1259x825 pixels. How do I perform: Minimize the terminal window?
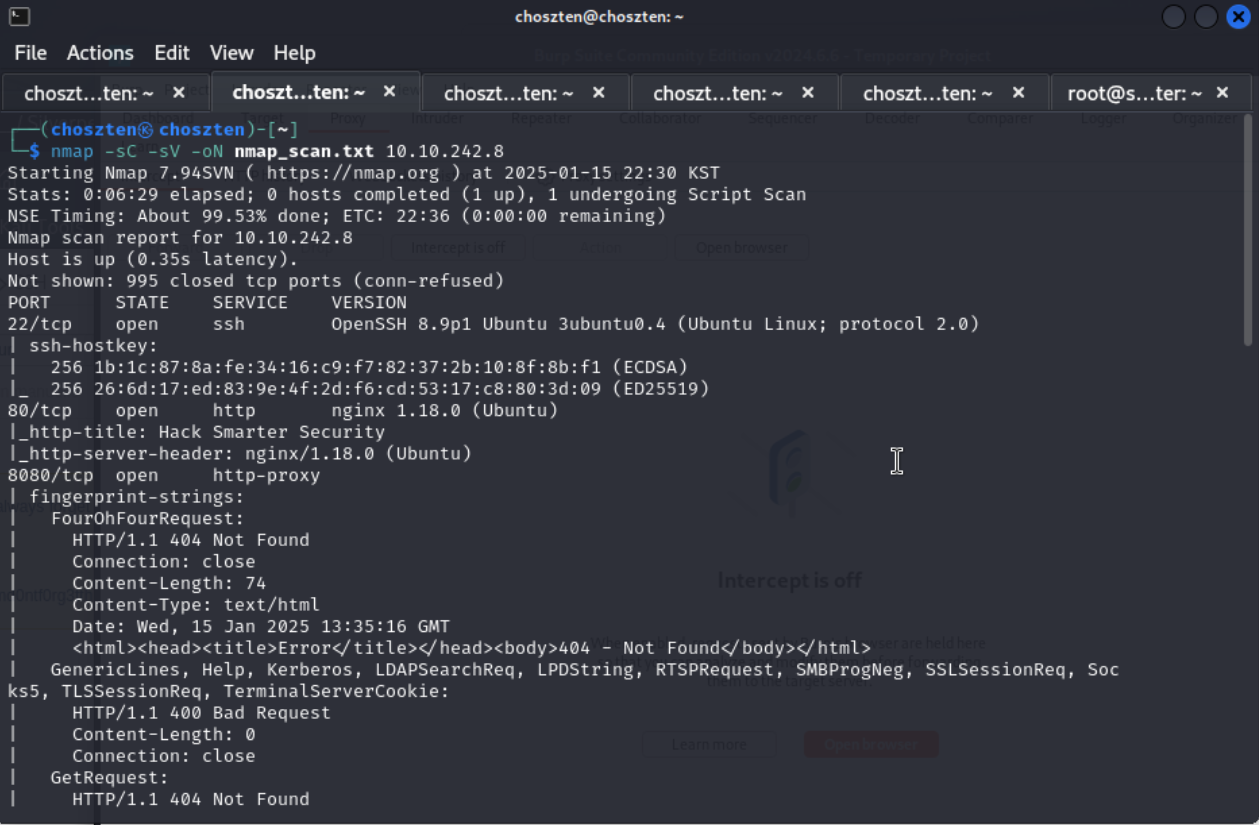[1174, 17]
